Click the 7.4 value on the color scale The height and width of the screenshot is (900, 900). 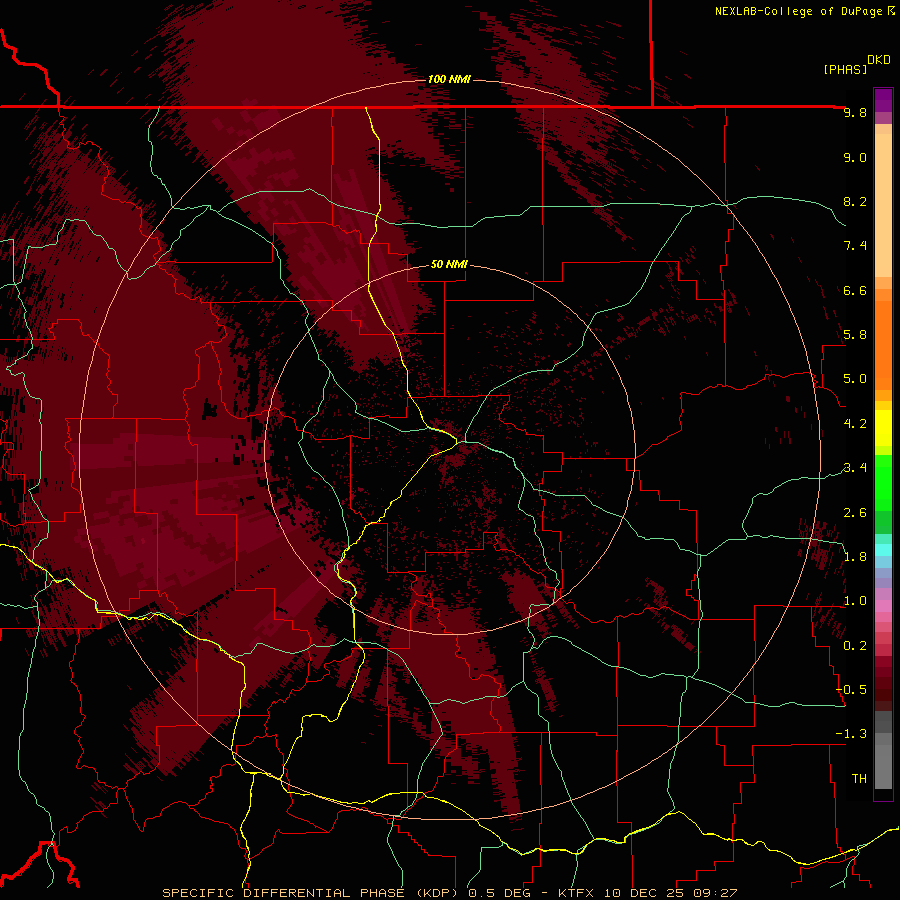tap(855, 246)
